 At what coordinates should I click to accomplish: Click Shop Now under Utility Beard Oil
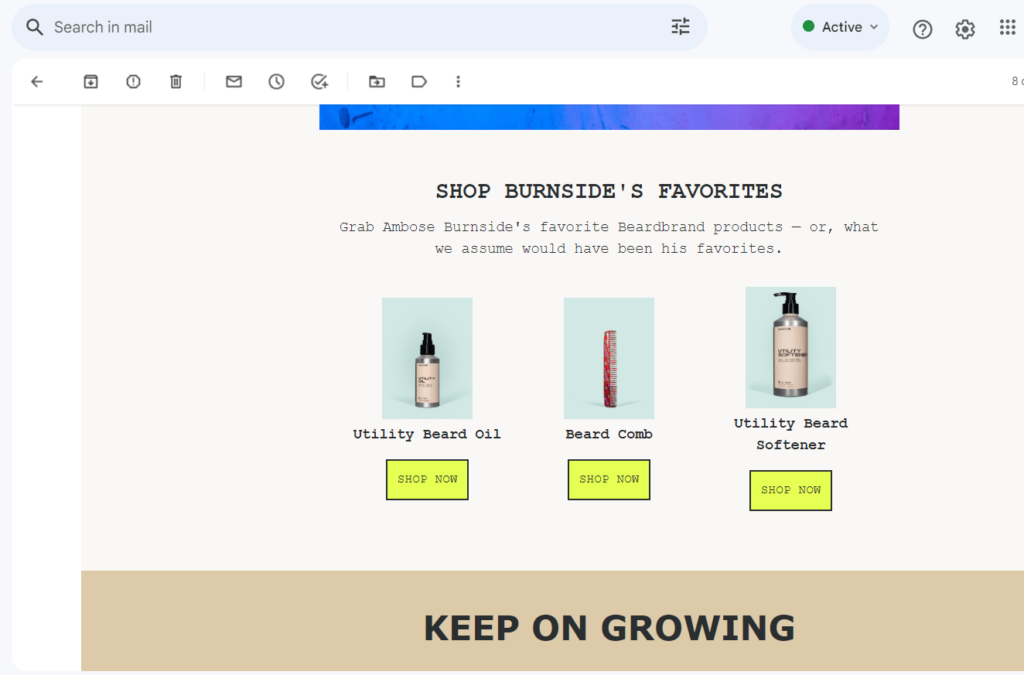coord(427,480)
